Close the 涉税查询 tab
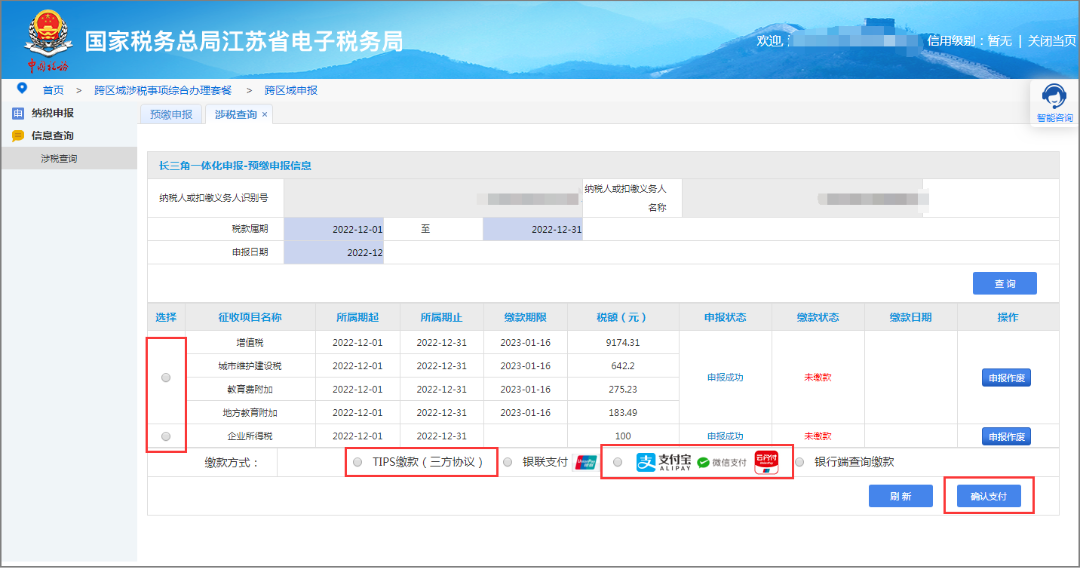This screenshot has height=568, width=1080. pyautogui.click(x=264, y=114)
